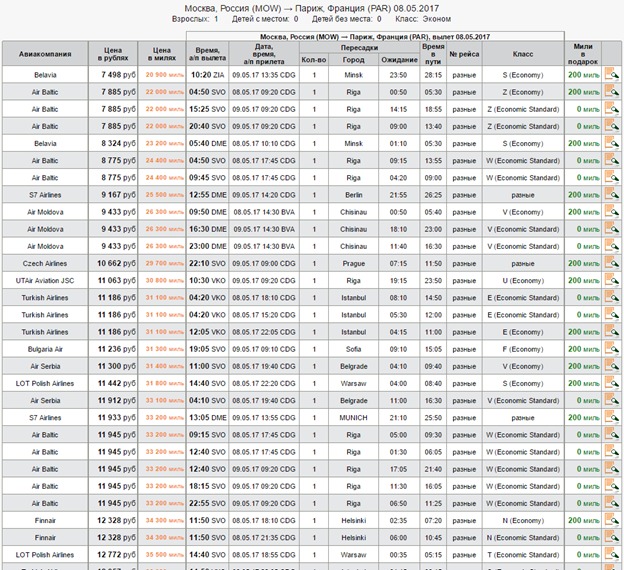The image size is (624, 570).
Task: Open details icon for Air Baltic 09:45 SVO flight
Action: click(x=612, y=177)
